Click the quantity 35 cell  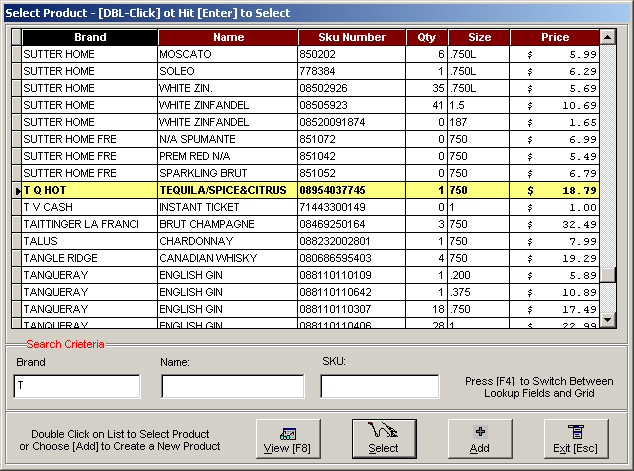[427, 88]
